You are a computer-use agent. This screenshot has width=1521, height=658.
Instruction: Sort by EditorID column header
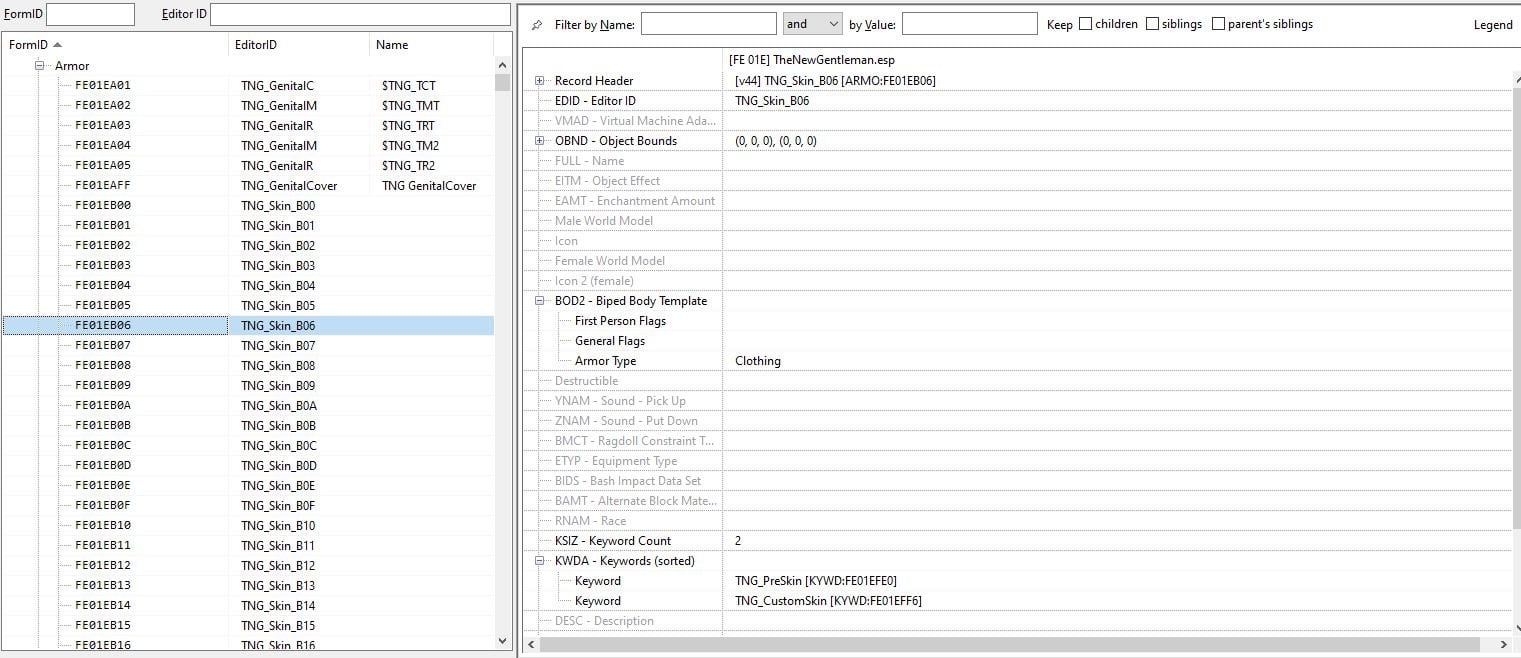[298, 45]
